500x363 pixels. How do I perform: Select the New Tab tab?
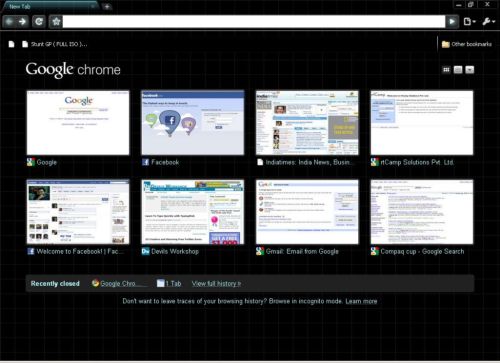(x=50, y=6)
